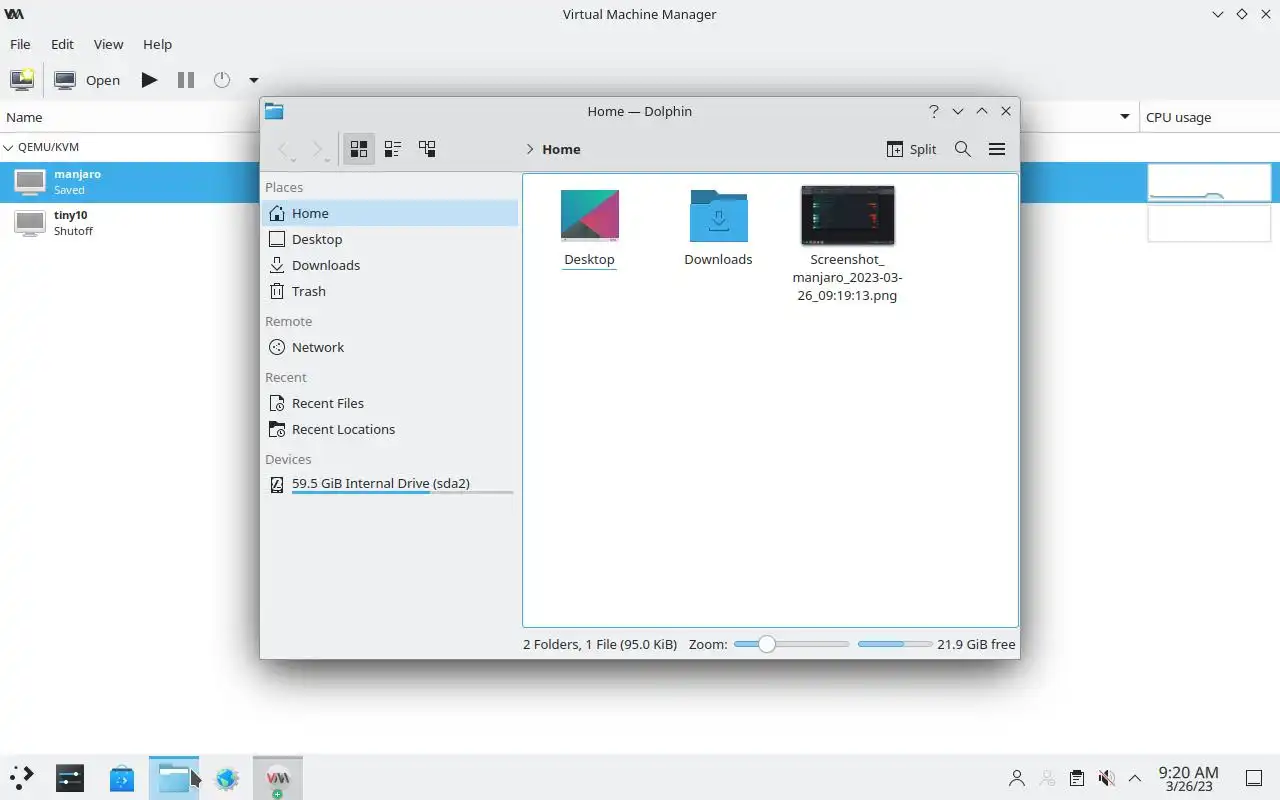Open Recent Locations in sidebar

[x=390, y=429]
